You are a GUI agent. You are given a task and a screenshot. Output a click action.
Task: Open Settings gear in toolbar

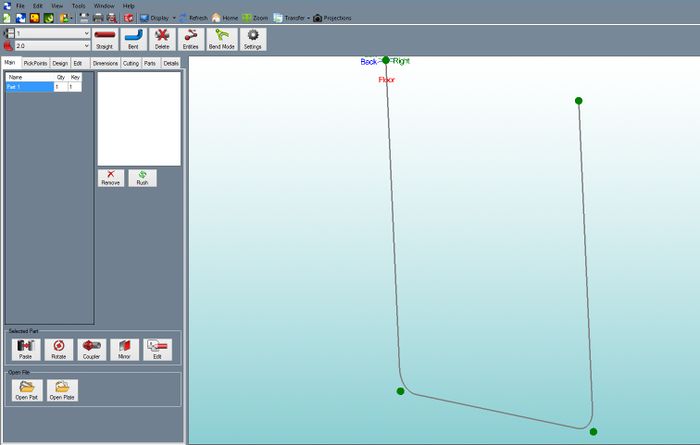coord(253,39)
